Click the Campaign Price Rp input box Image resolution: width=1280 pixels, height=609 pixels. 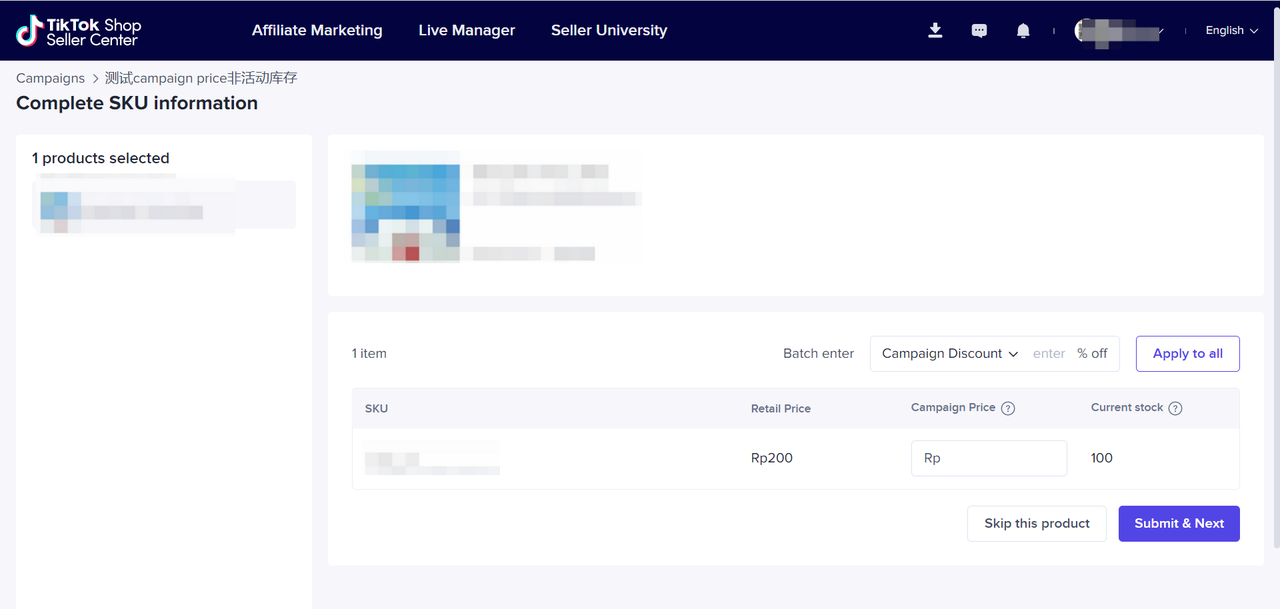[989, 459]
